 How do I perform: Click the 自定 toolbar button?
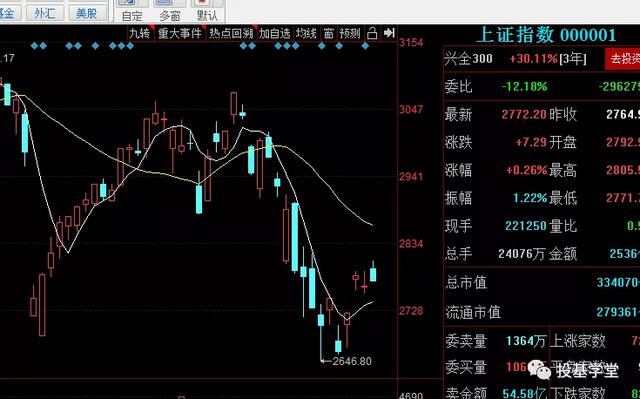(132, 10)
